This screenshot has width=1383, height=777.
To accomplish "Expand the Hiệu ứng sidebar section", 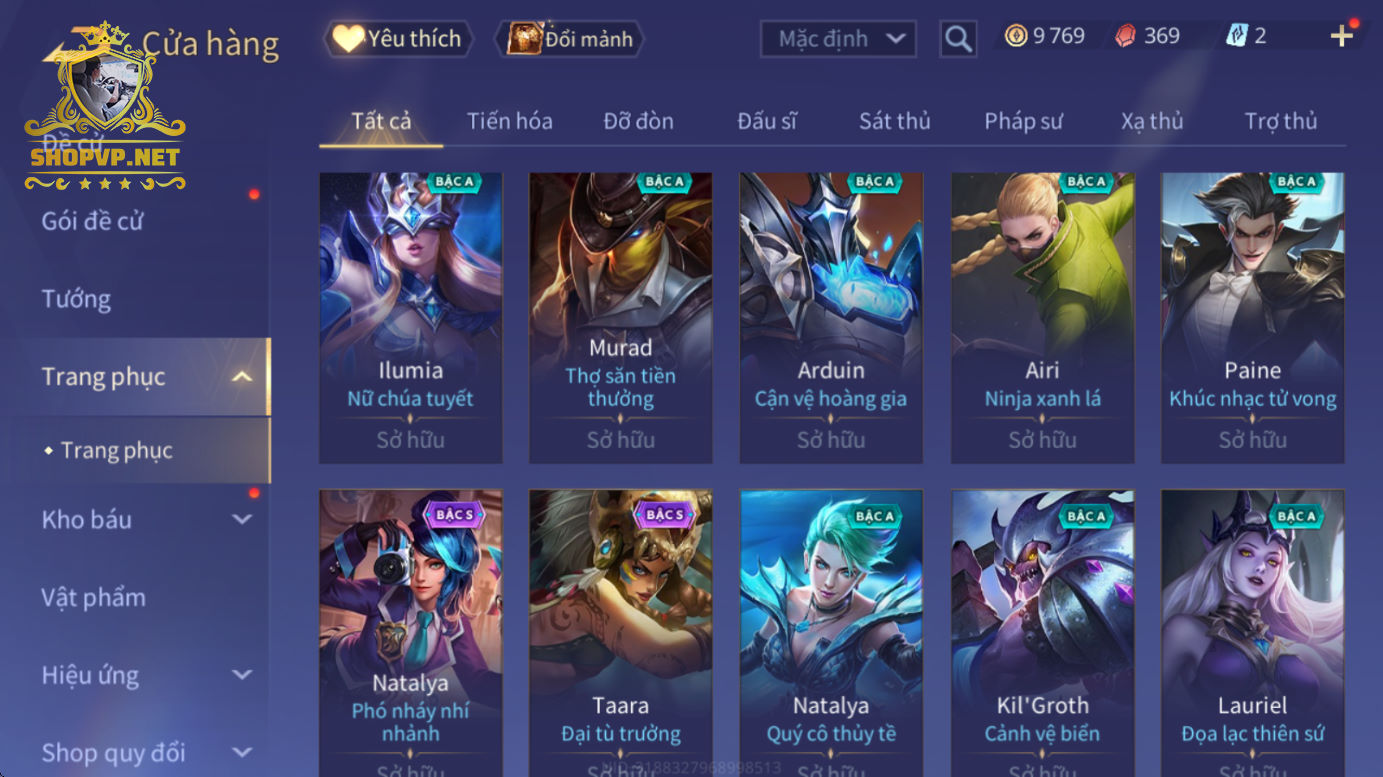I will coord(242,675).
